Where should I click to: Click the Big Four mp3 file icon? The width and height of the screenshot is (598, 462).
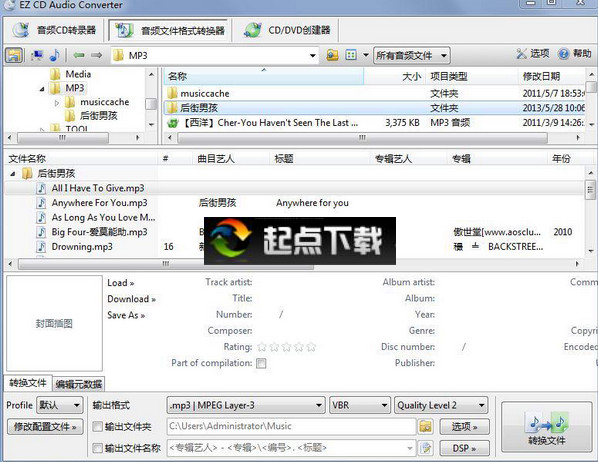(x=41, y=232)
